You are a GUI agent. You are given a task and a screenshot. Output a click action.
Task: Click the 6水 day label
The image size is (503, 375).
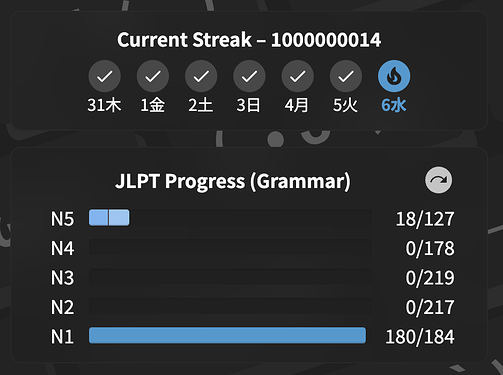coord(394,105)
